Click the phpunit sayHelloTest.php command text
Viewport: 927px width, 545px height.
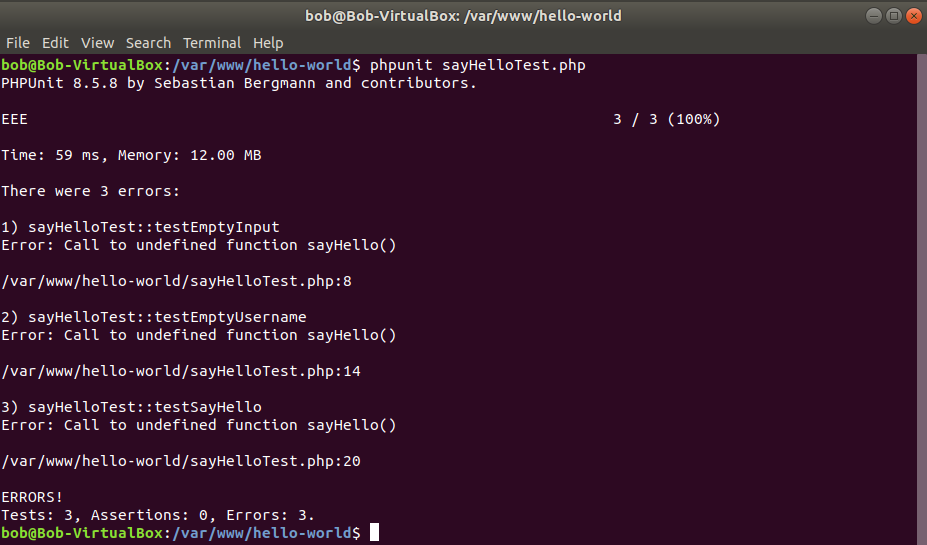[x=477, y=65]
